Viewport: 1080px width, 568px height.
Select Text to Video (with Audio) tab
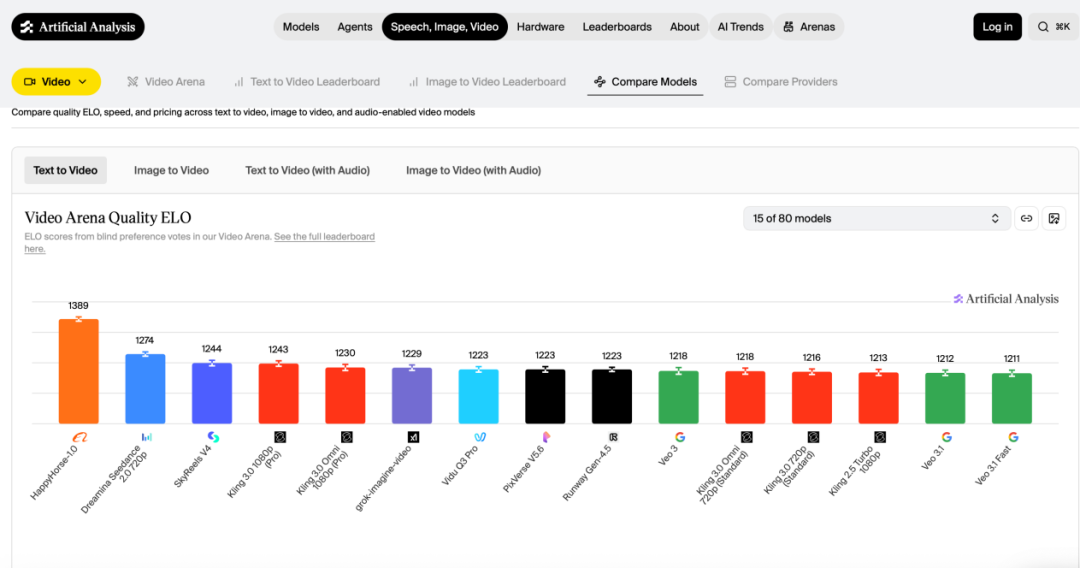pyautogui.click(x=307, y=170)
